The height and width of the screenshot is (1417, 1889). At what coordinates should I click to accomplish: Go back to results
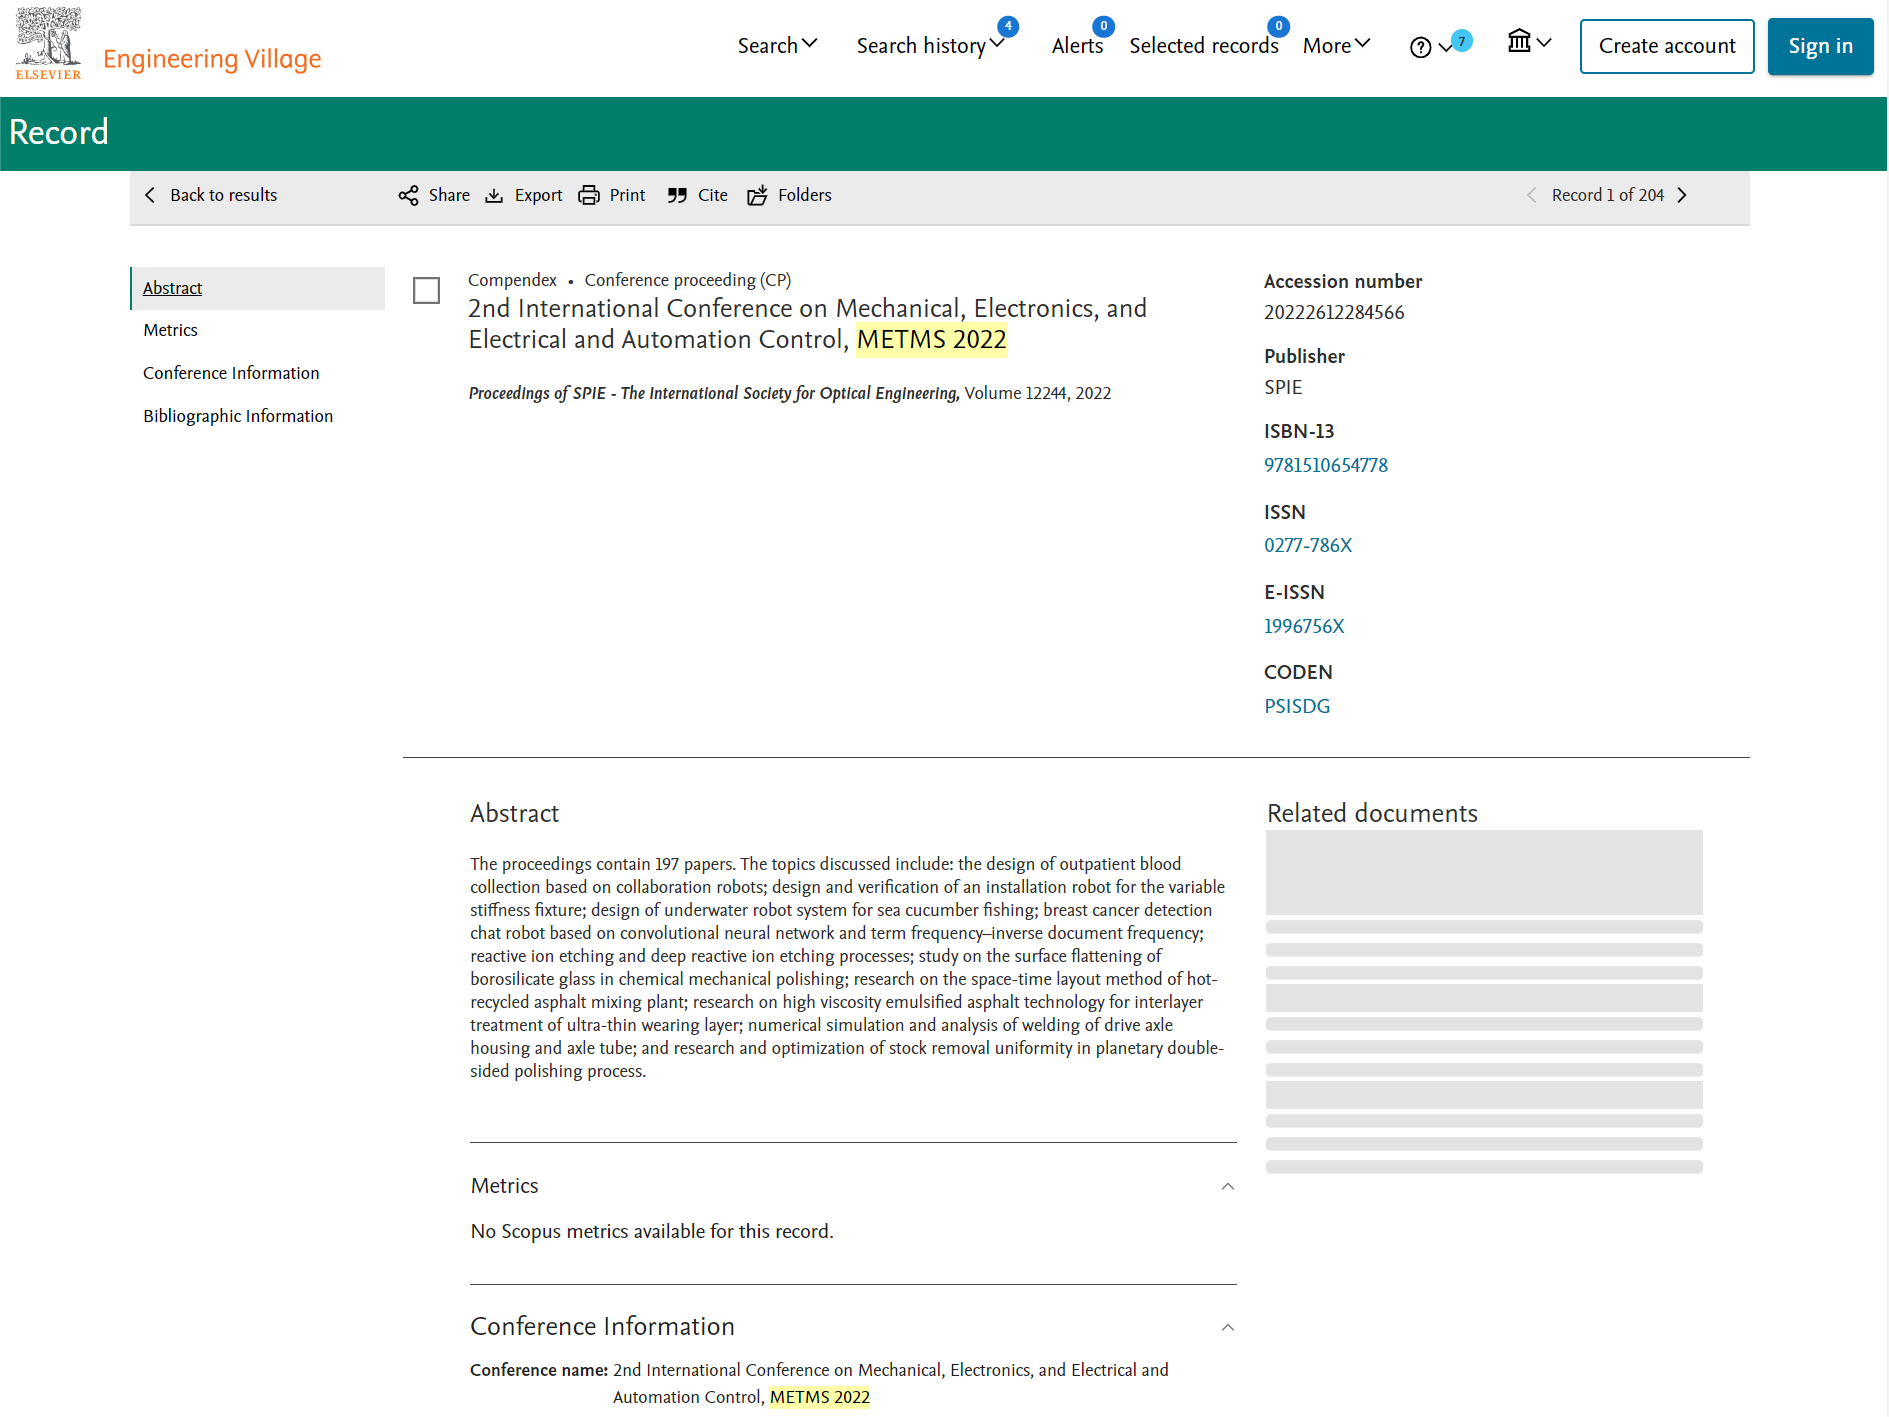(x=212, y=196)
